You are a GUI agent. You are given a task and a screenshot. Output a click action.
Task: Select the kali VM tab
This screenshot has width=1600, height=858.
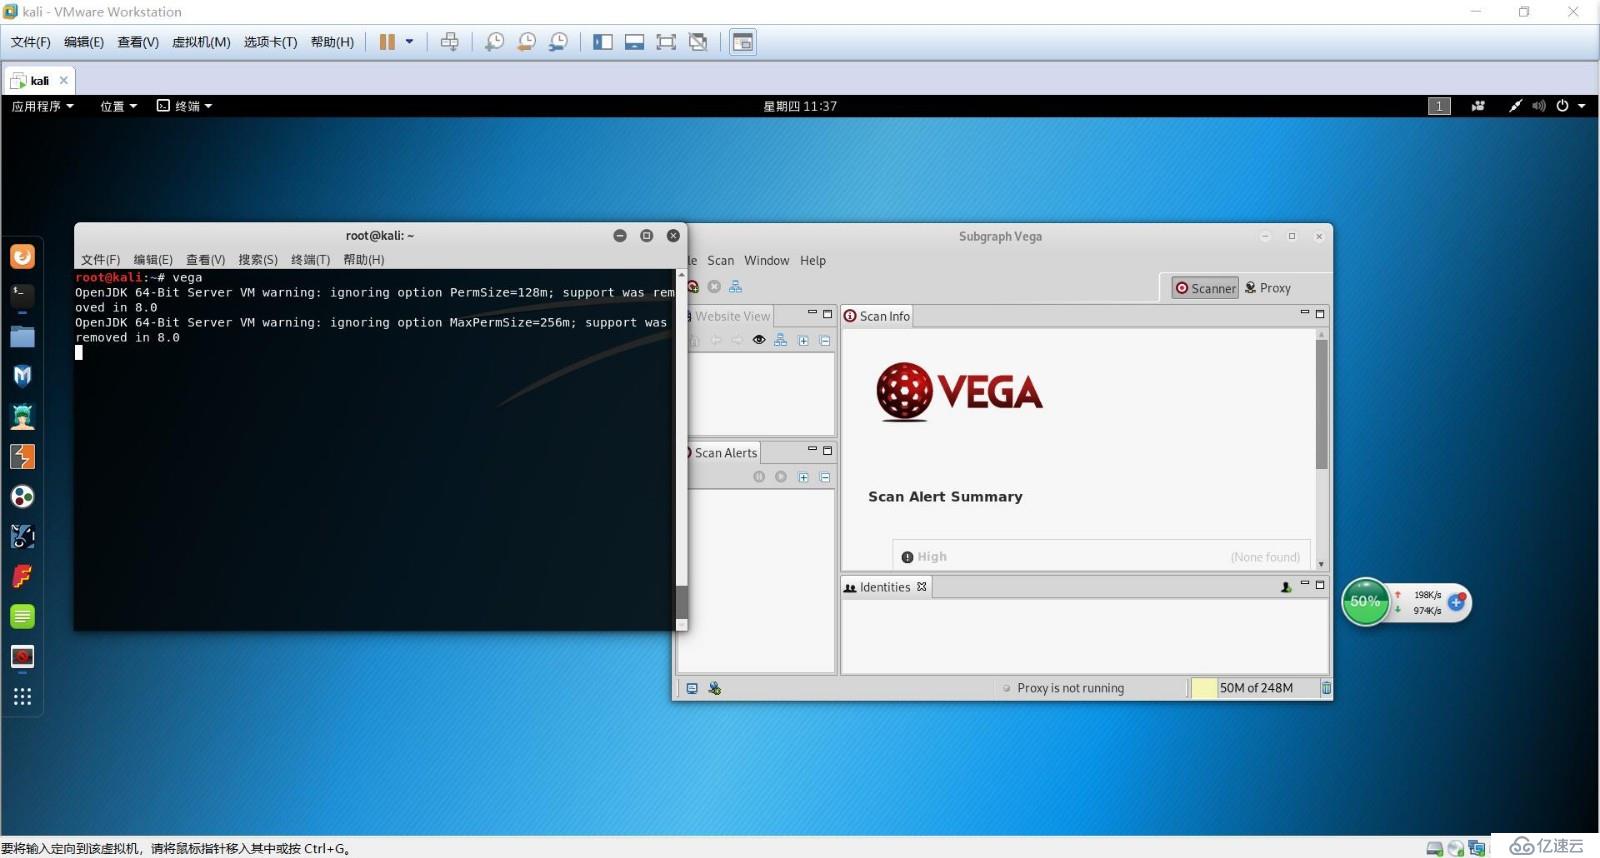(39, 80)
